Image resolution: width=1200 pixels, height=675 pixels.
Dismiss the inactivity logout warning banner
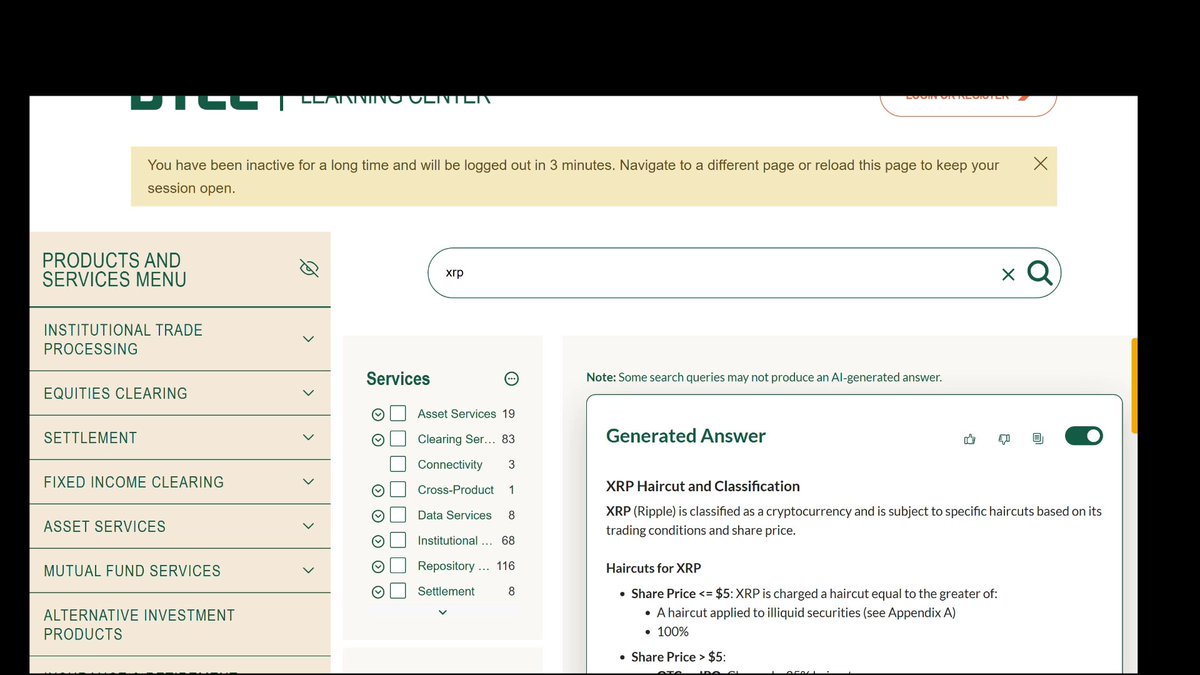pos(1040,164)
